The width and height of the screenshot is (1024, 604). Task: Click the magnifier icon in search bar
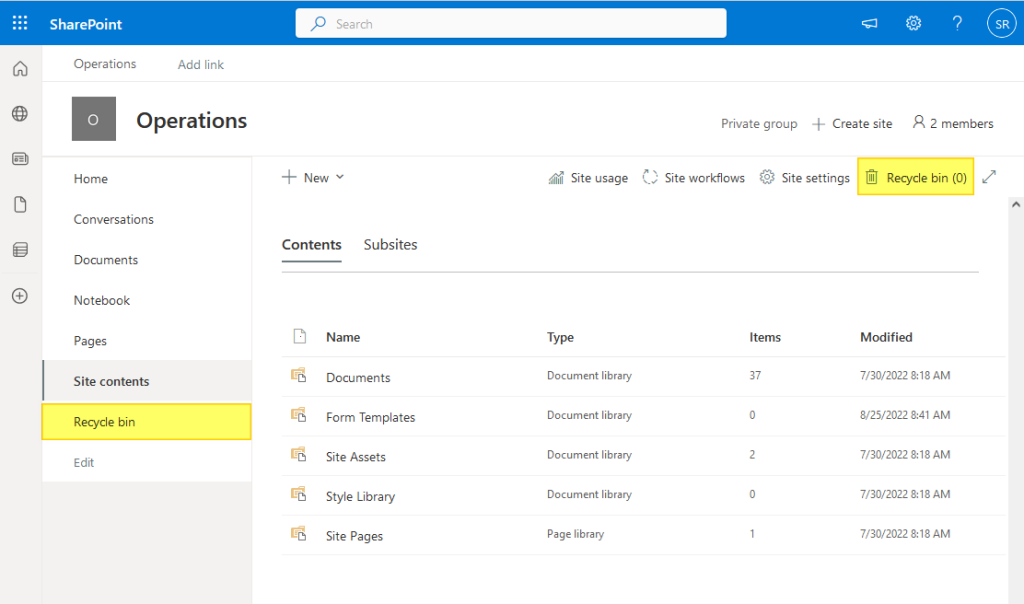click(x=318, y=24)
